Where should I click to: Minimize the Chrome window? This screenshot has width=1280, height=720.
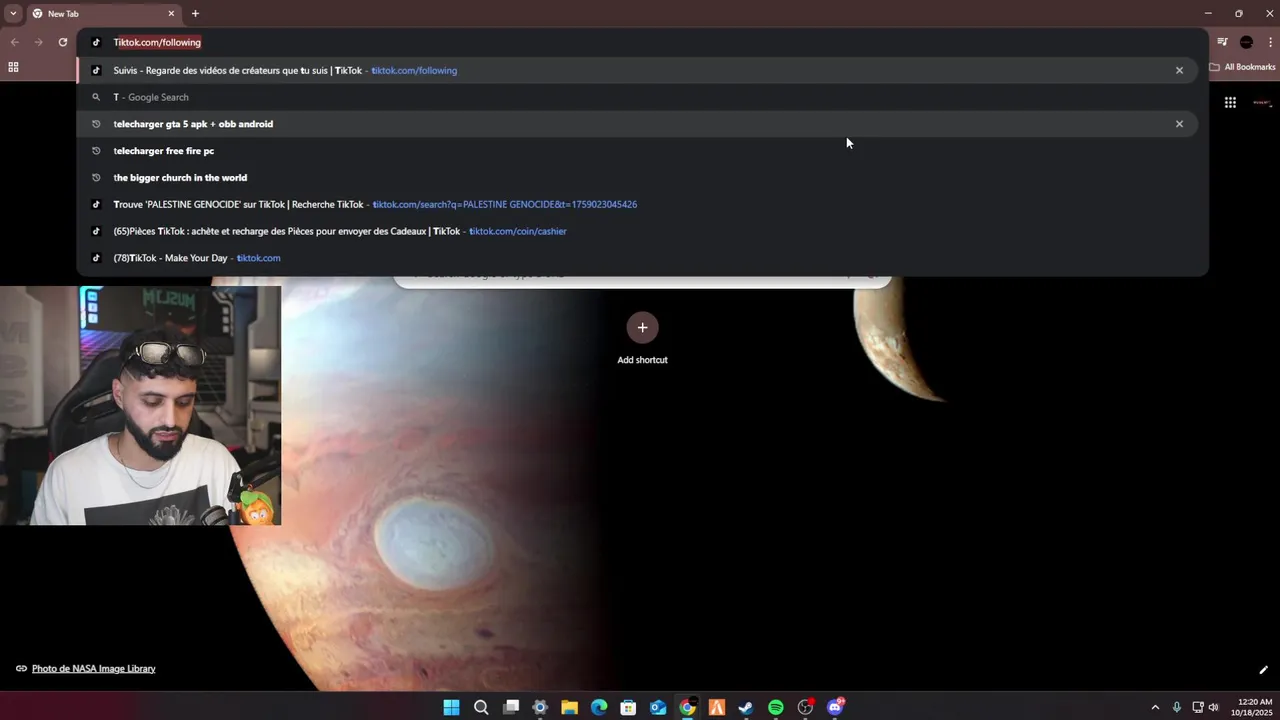(x=1208, y=13)
